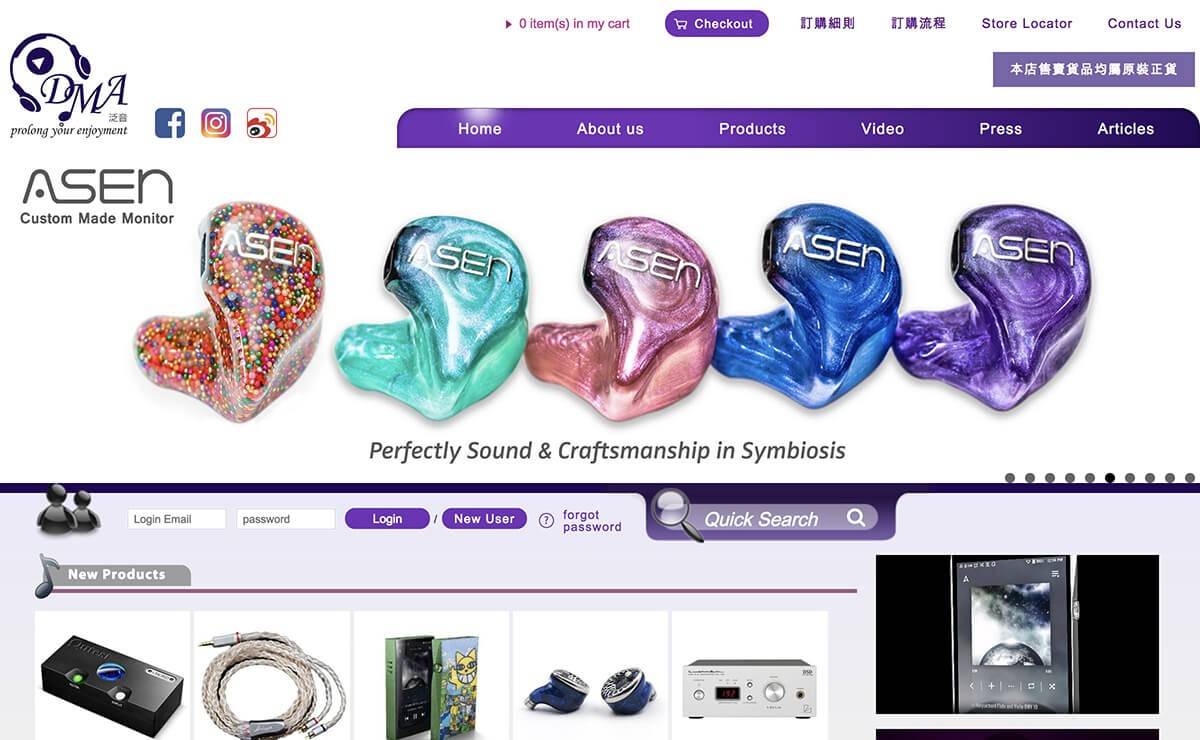This screenshot has width=1200, height=740.
Task: Open the braided cable product thumbnail
Action: (x=272, y=676)
